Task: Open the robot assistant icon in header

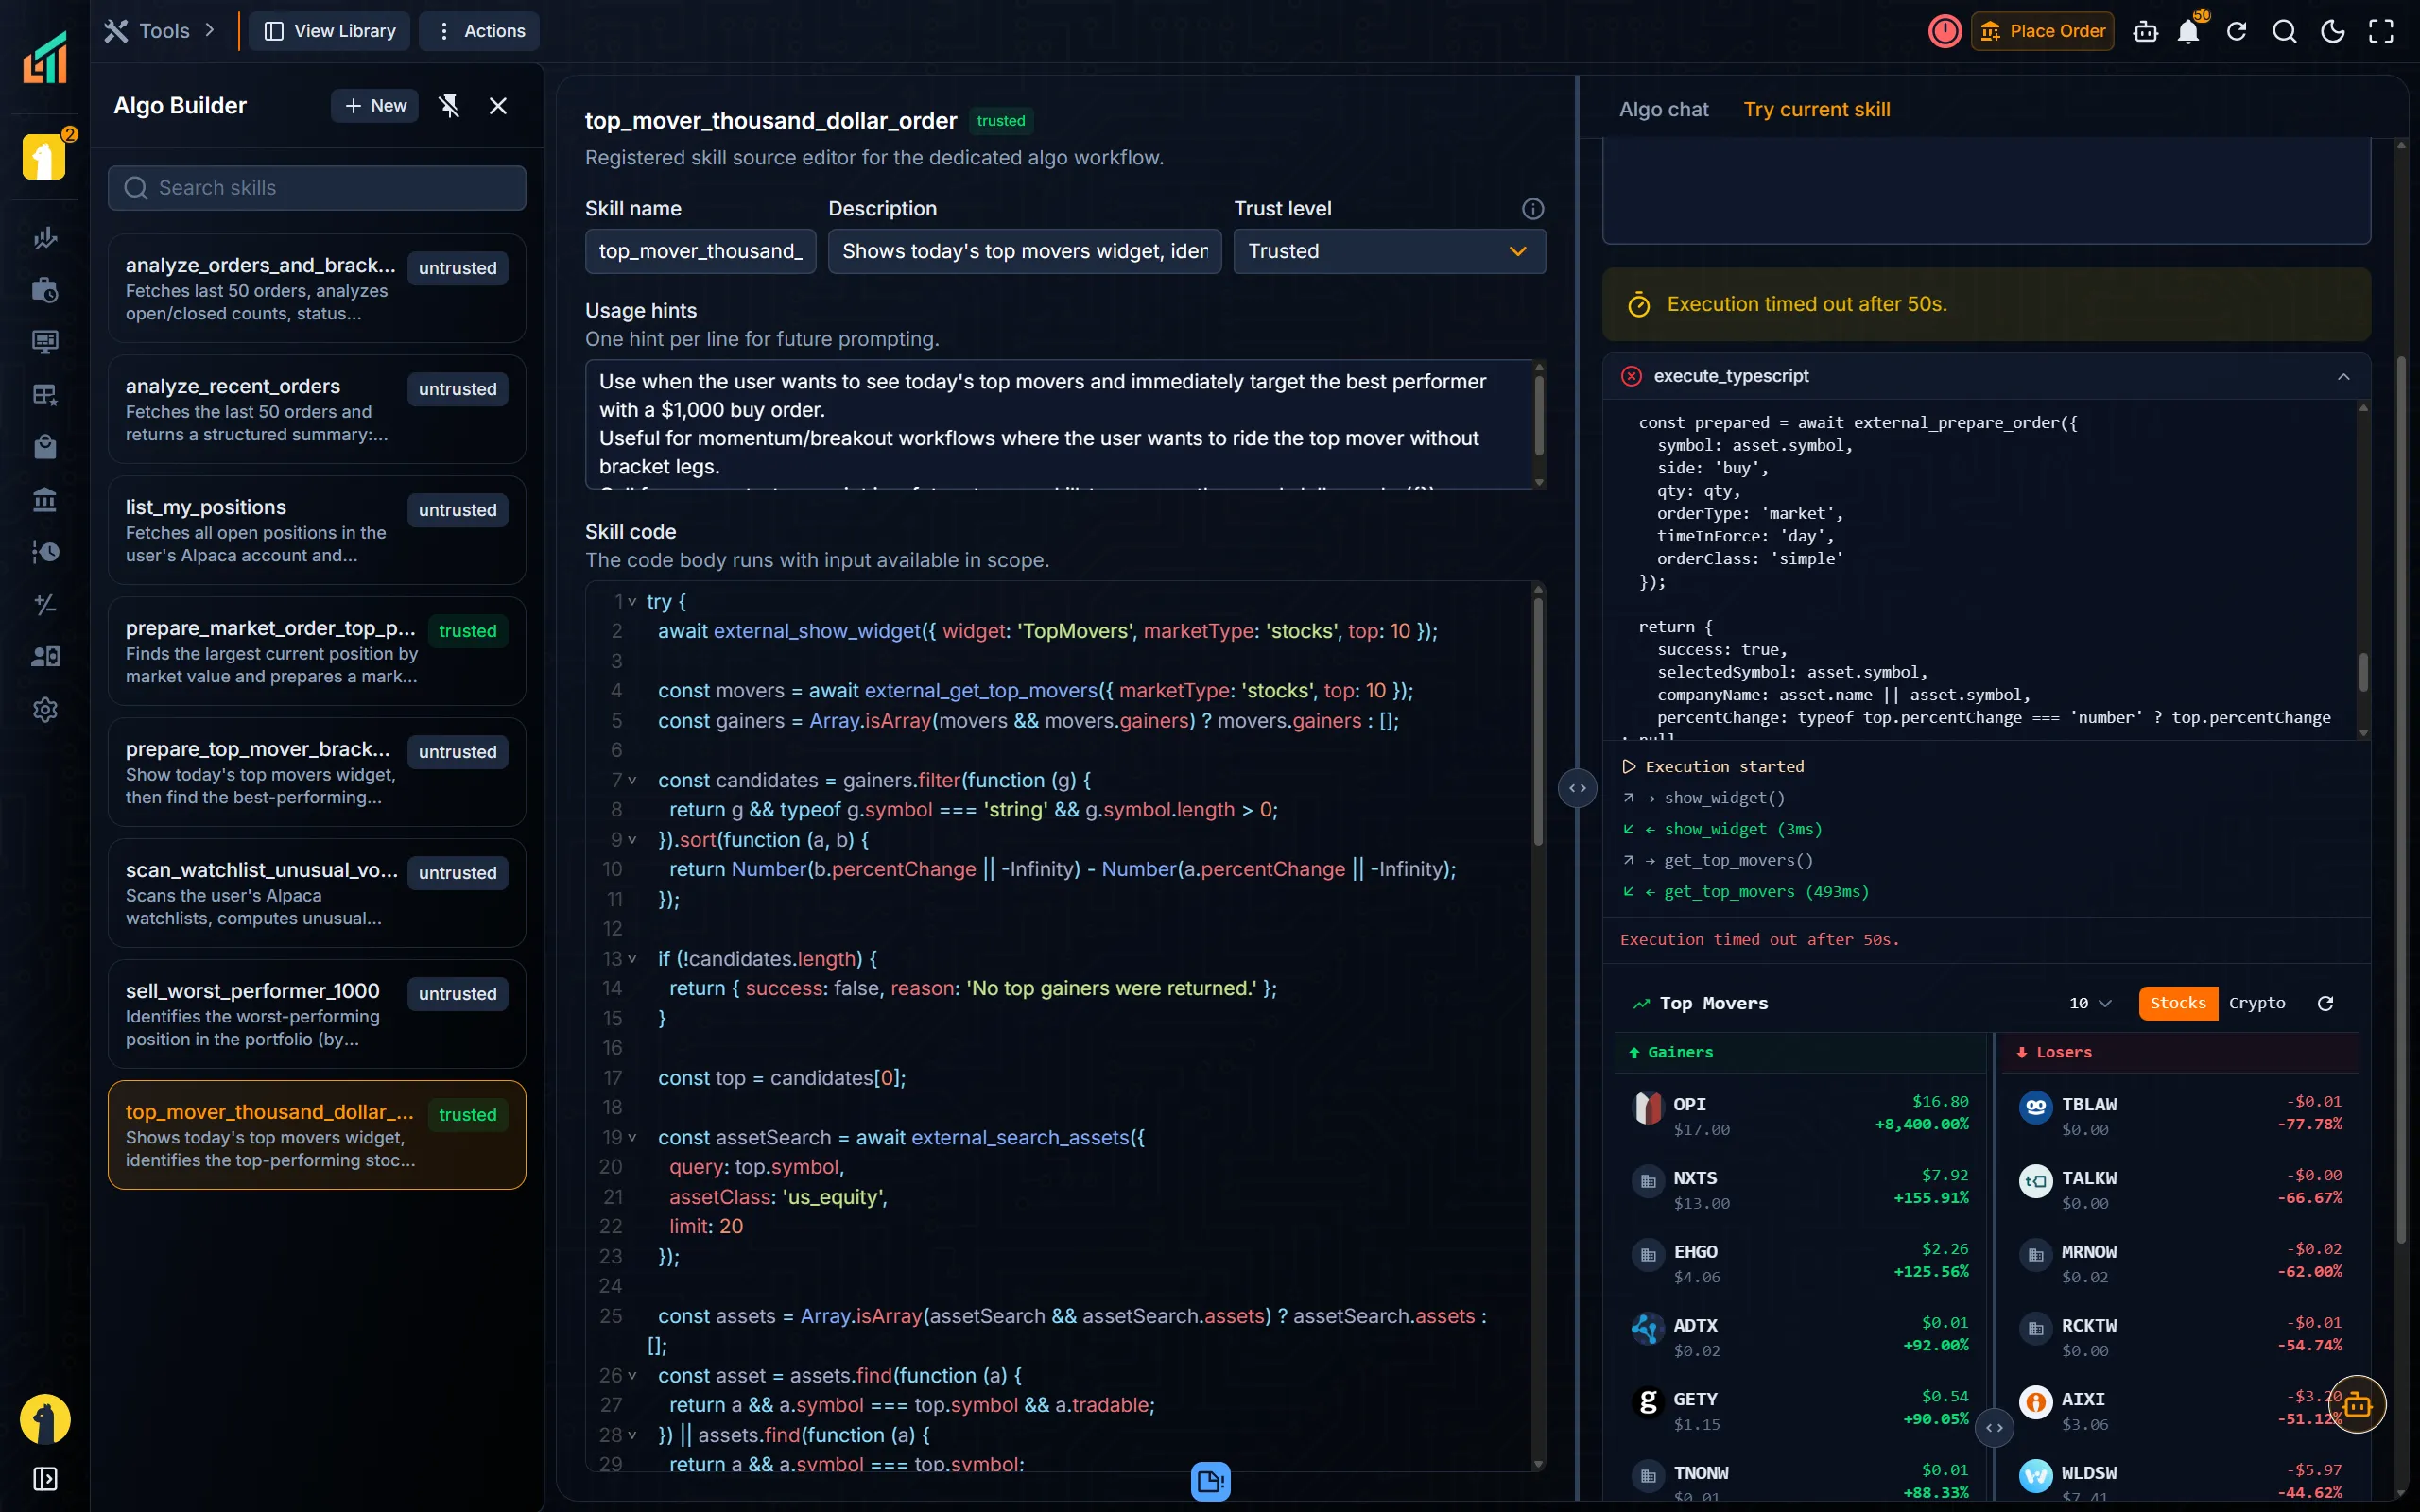Action: coord(2145,32)
